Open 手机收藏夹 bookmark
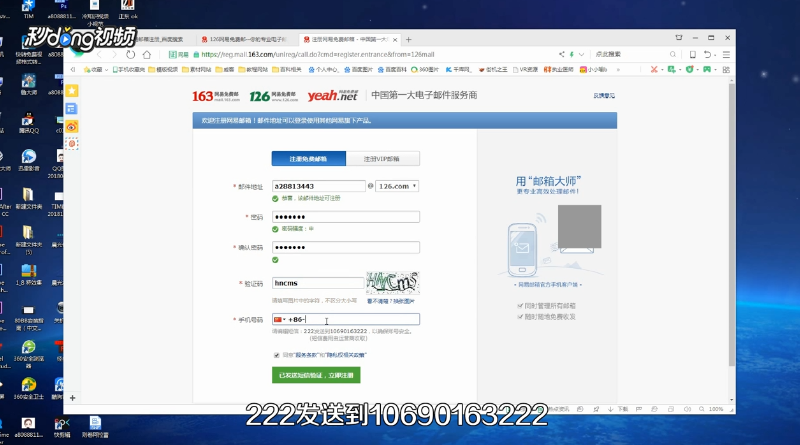800x445 pixels. coord(129,69)
